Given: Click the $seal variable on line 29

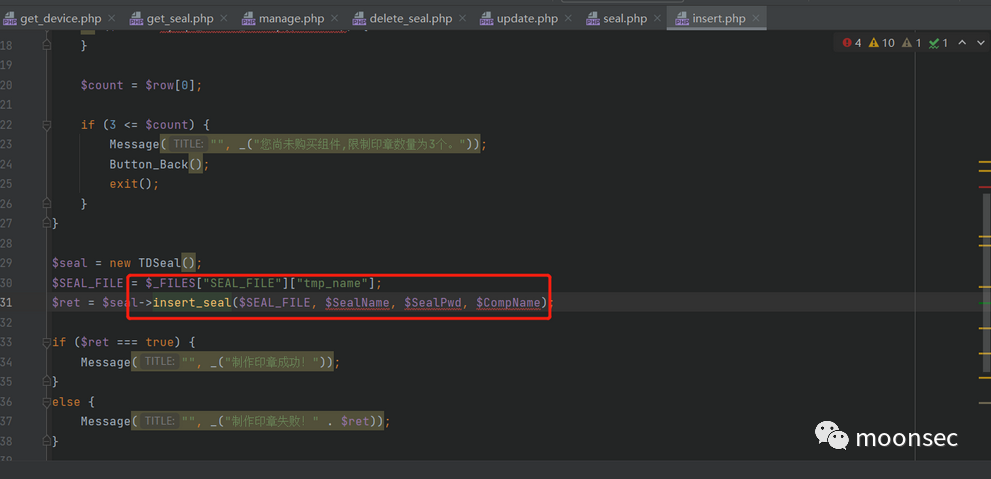Looking at the screenshot, I should (70, 263).
